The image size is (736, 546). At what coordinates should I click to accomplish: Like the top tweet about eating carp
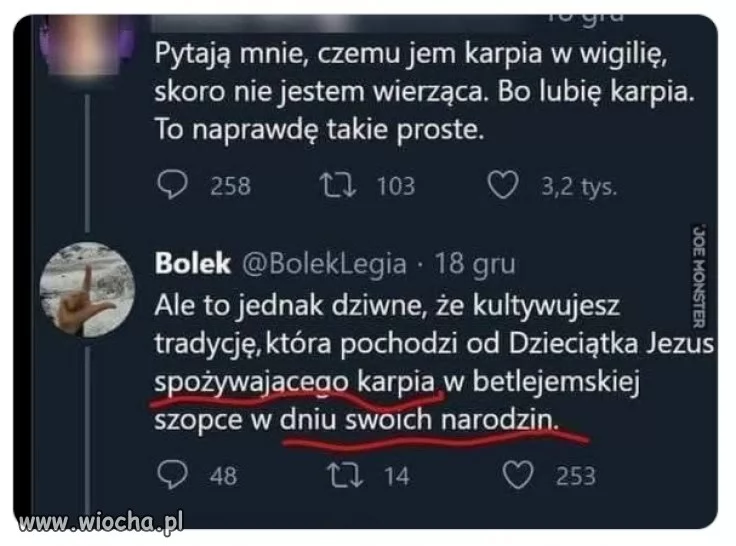502,186
